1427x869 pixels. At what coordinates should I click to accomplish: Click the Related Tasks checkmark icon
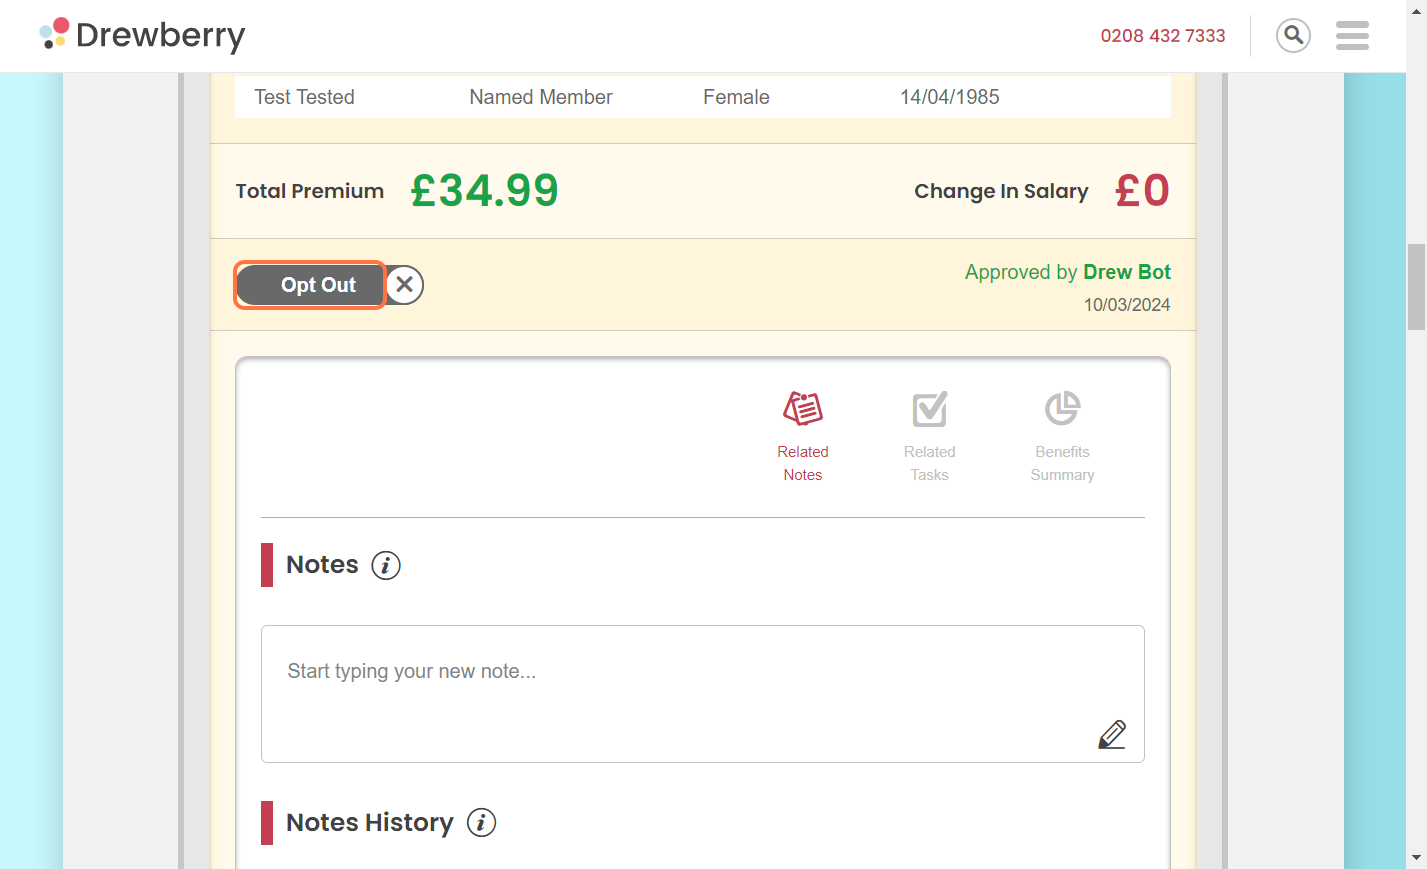(x=929, y=409)
